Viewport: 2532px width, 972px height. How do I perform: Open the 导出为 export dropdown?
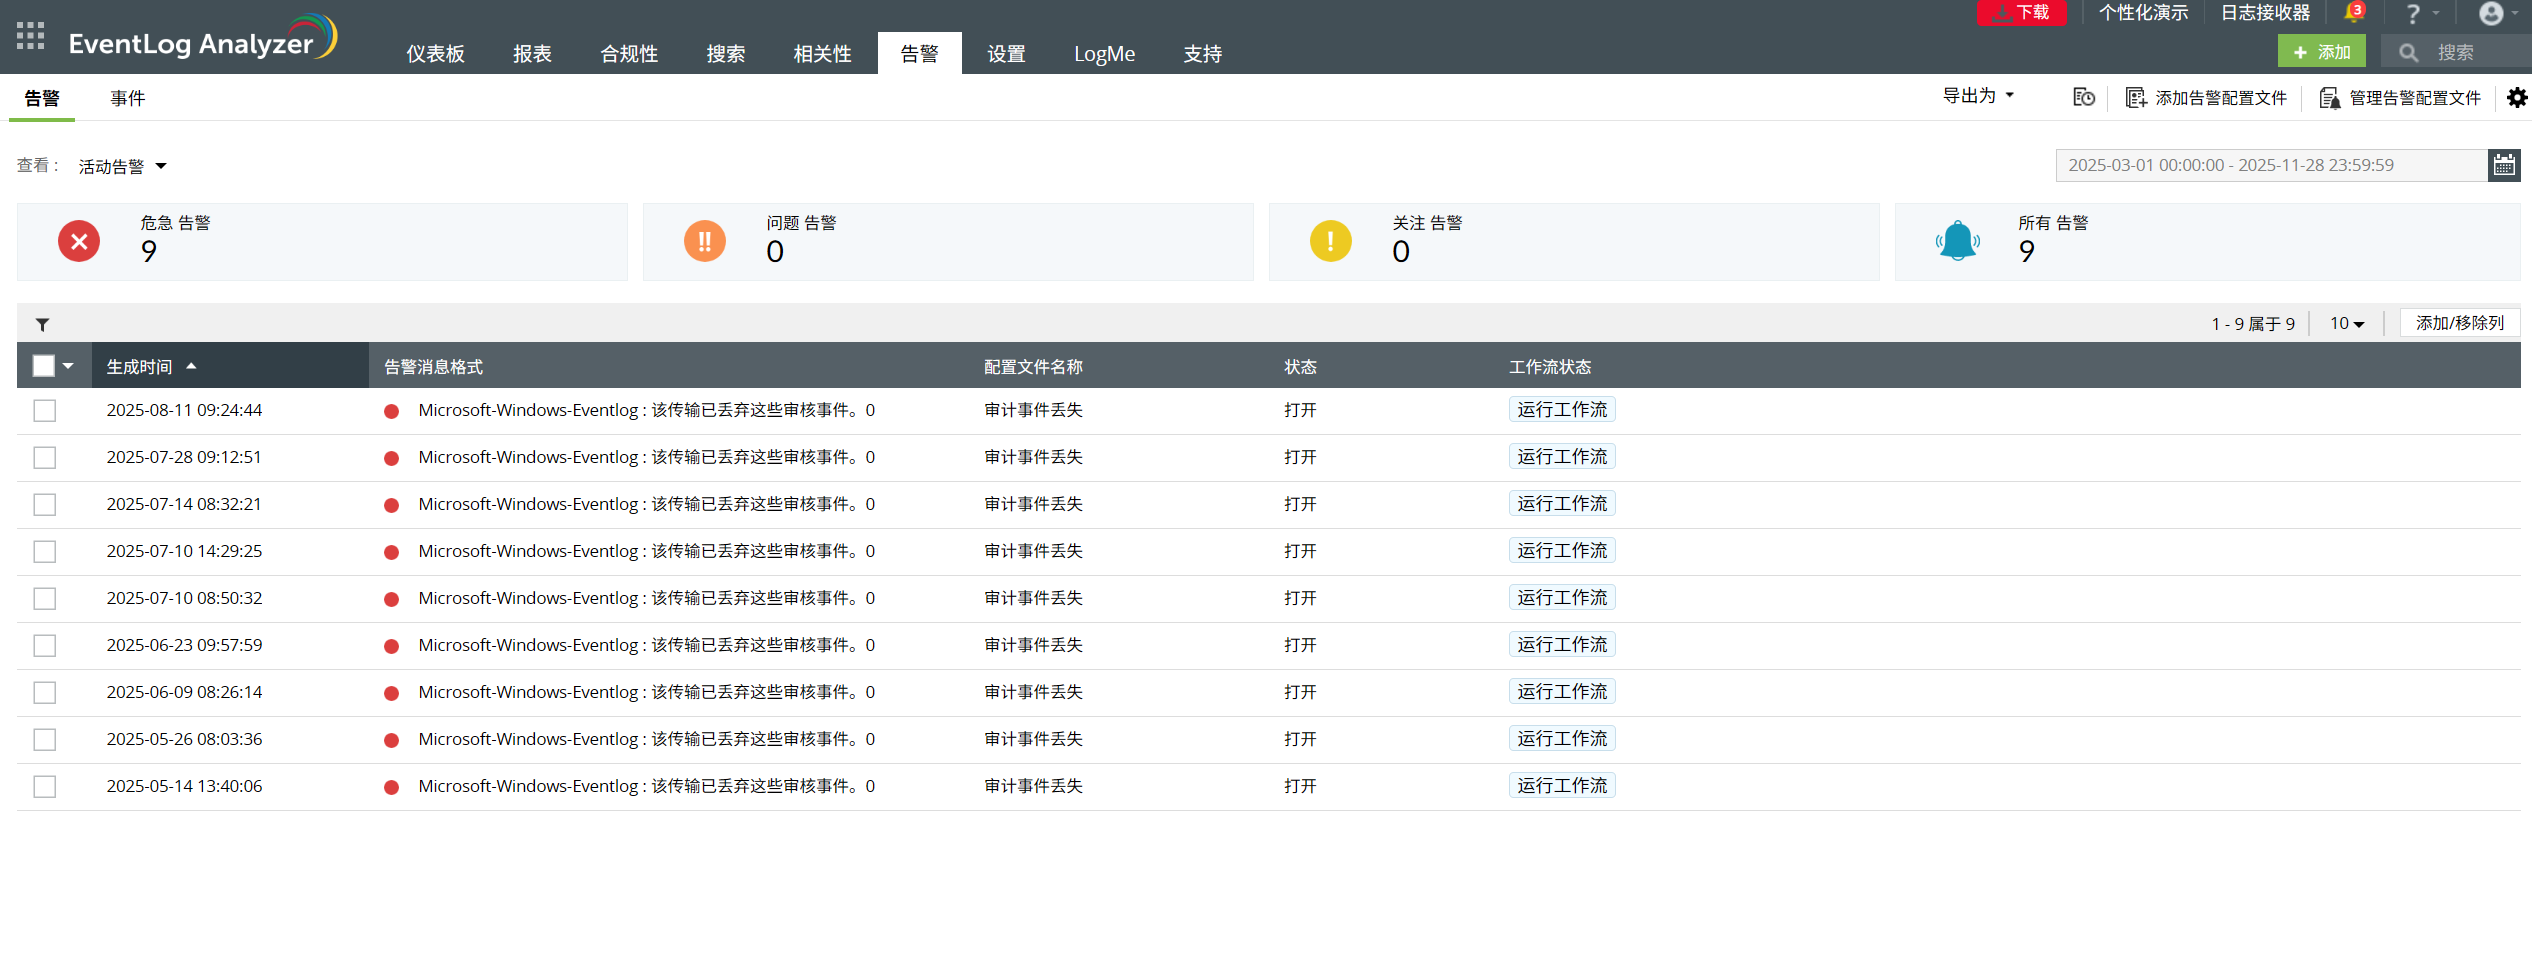point(1977,96)
